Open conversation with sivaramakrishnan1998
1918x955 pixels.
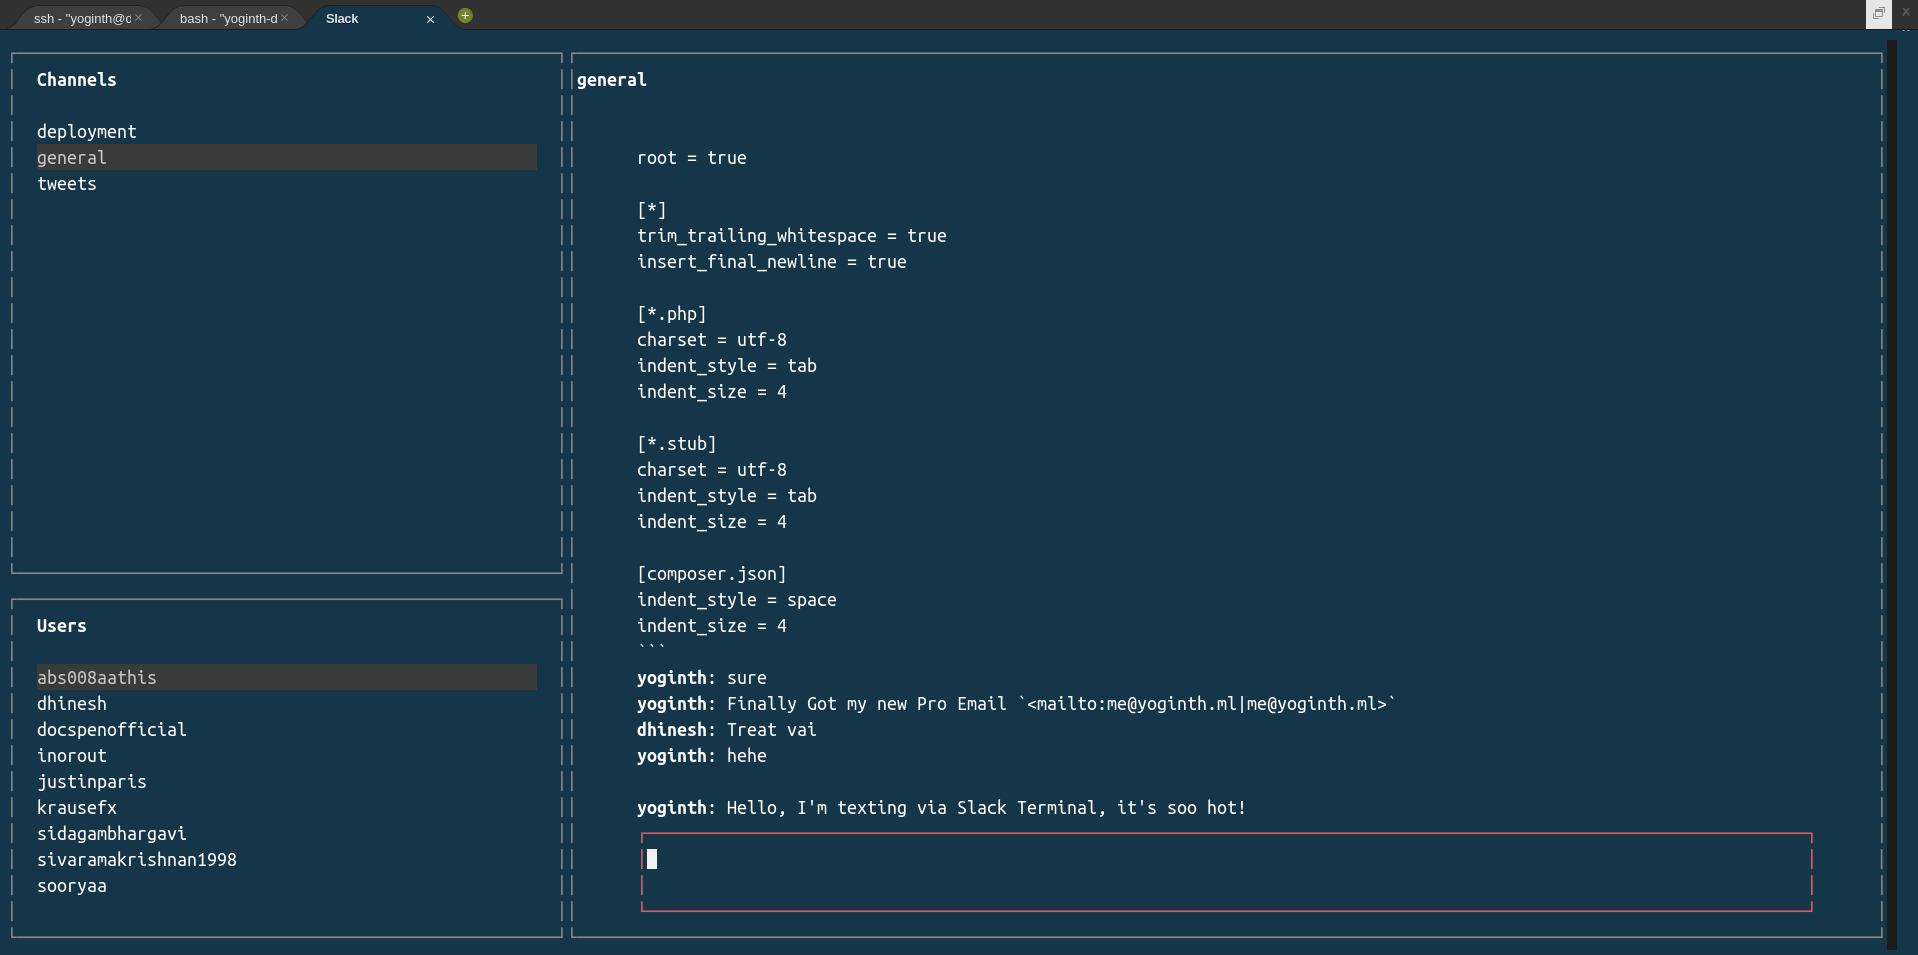click(136, 859)
